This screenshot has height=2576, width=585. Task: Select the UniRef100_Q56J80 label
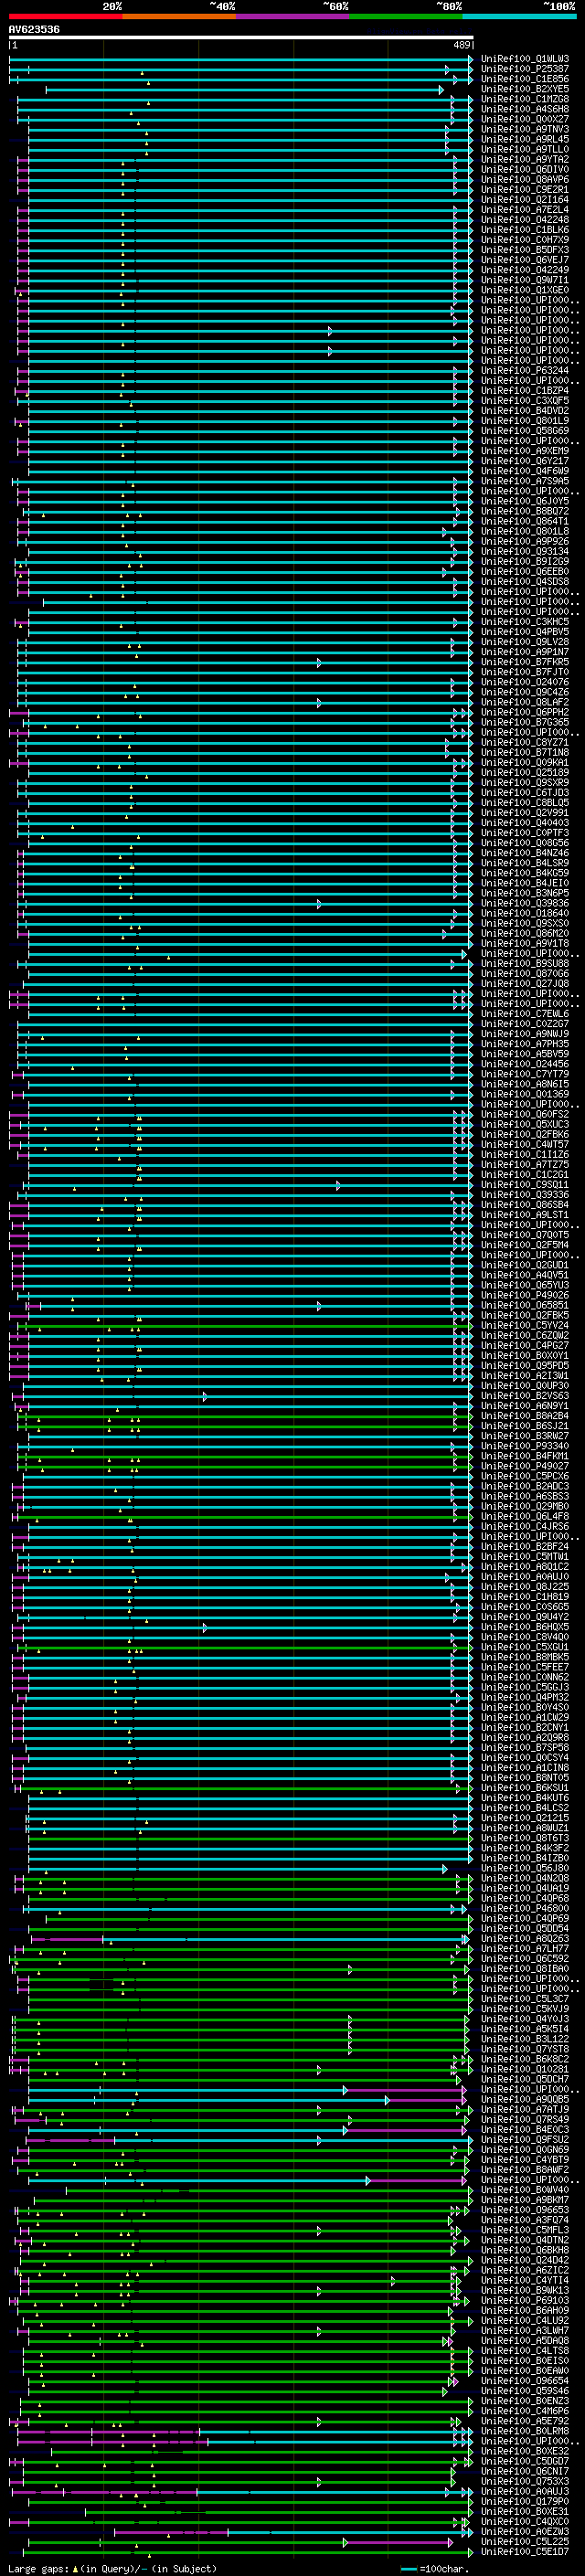pyautogui.click(x=525, y=1868)
